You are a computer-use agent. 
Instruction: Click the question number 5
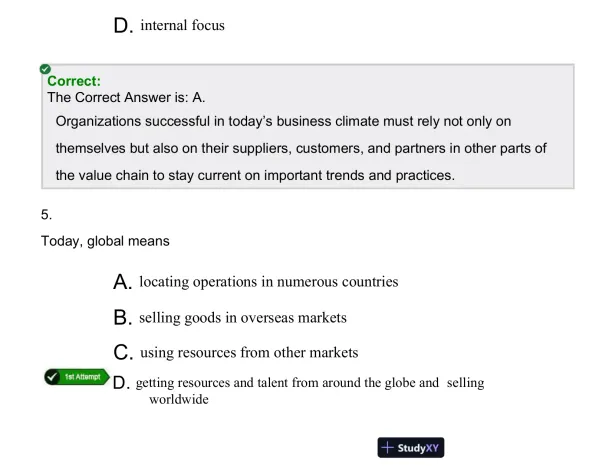[x=46, y=214]
